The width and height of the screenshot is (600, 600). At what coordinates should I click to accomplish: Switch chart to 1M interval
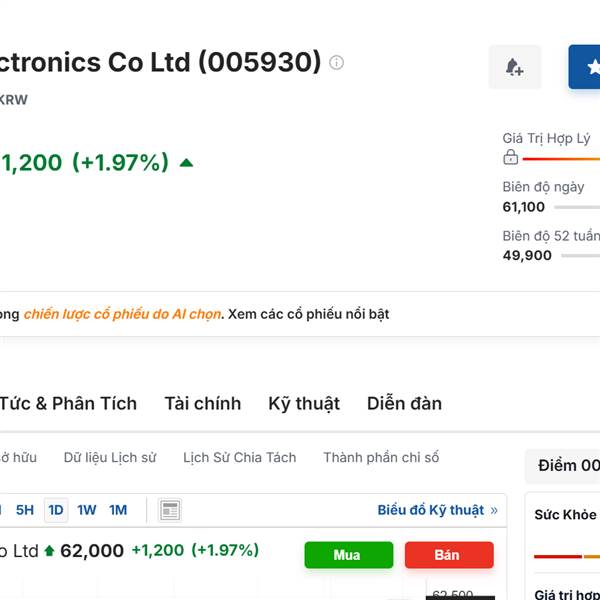click(118, 510)
